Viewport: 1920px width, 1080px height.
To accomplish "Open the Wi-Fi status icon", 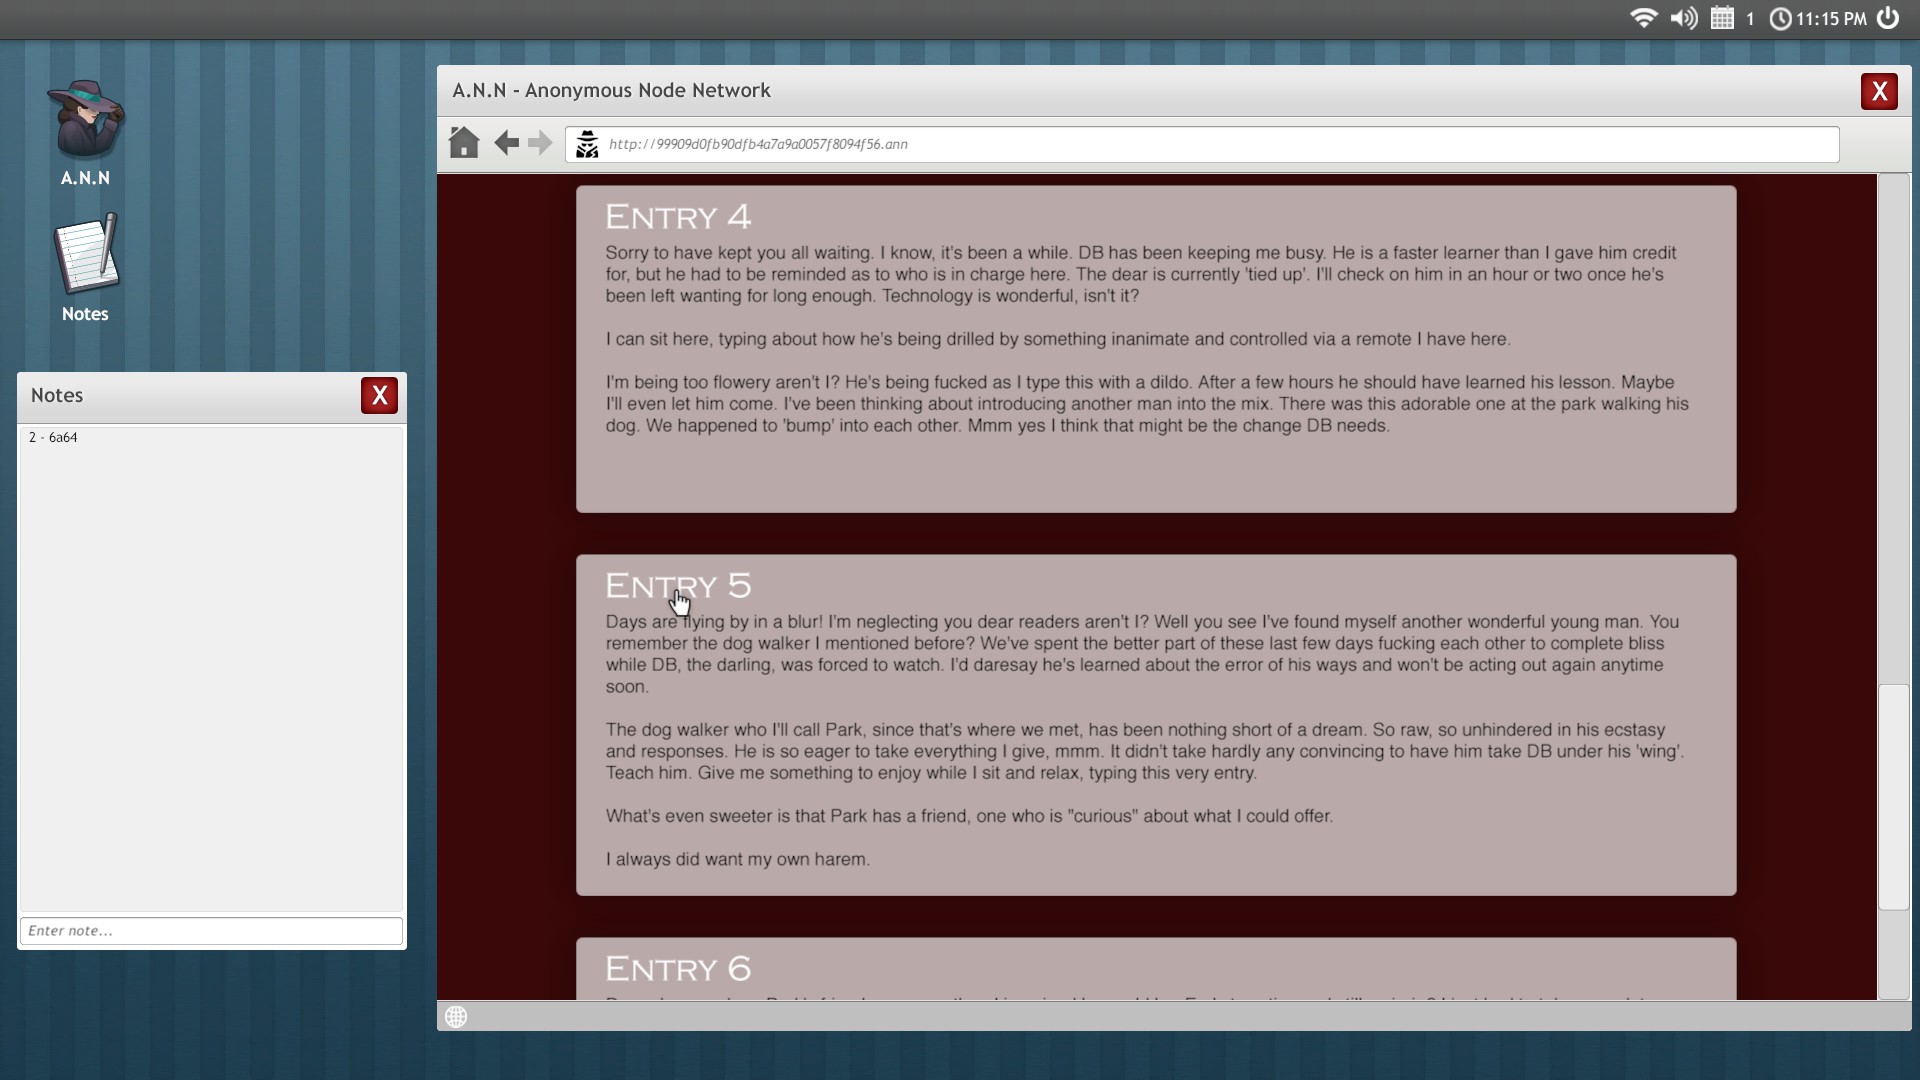I will (x=1643, y=18).
